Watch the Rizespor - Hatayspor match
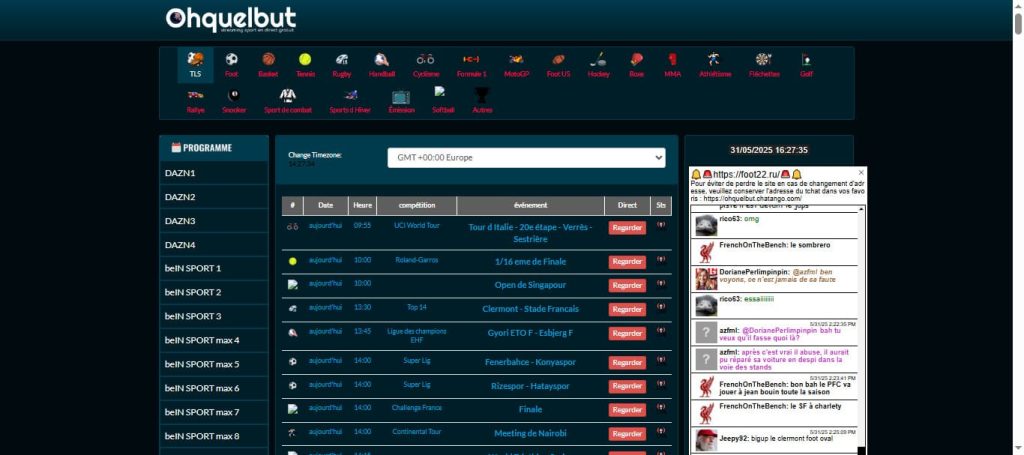This screenshot has height=455, width=1024. coord(628,386)
